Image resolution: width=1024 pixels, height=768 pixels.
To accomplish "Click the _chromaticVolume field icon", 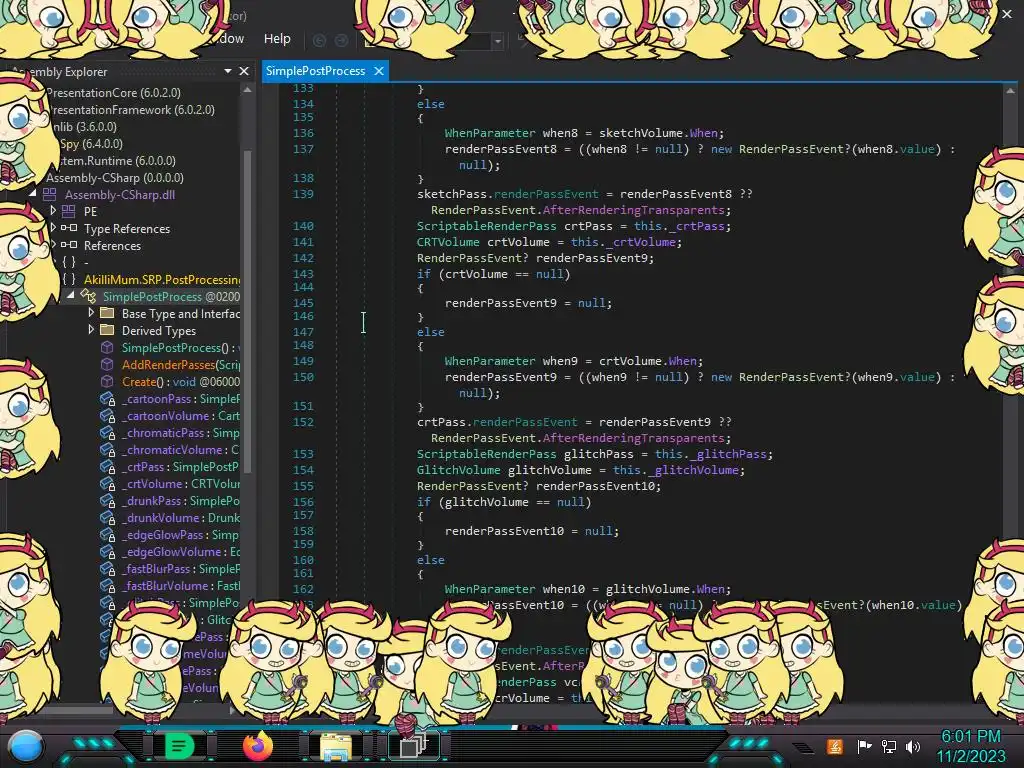I will pyautogui.click(x=108, y=449).
